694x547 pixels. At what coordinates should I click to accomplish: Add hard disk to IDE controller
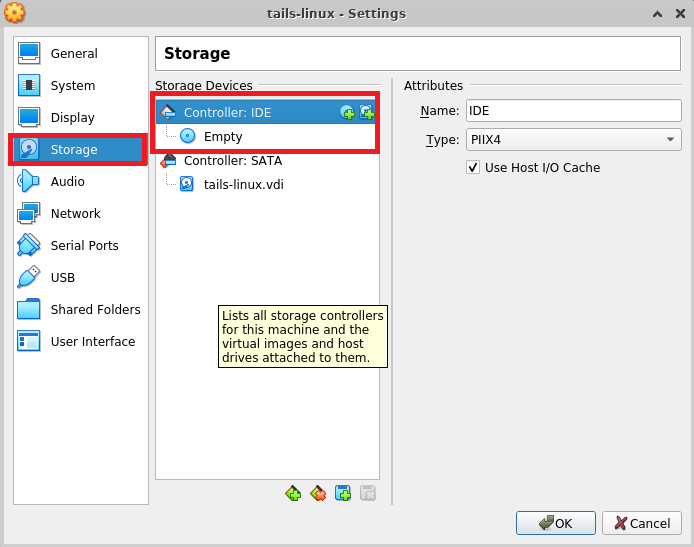pos(366,112)
